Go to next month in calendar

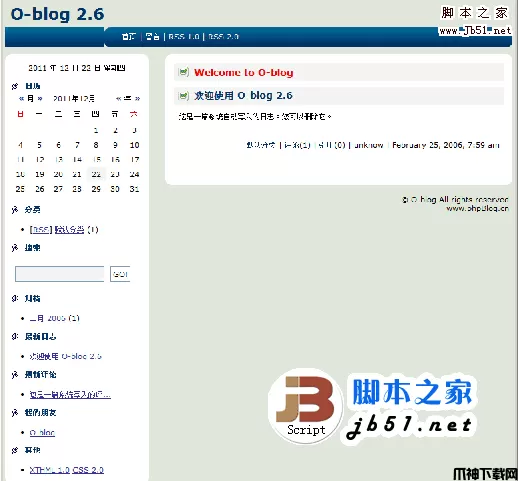tap(40, 98)
